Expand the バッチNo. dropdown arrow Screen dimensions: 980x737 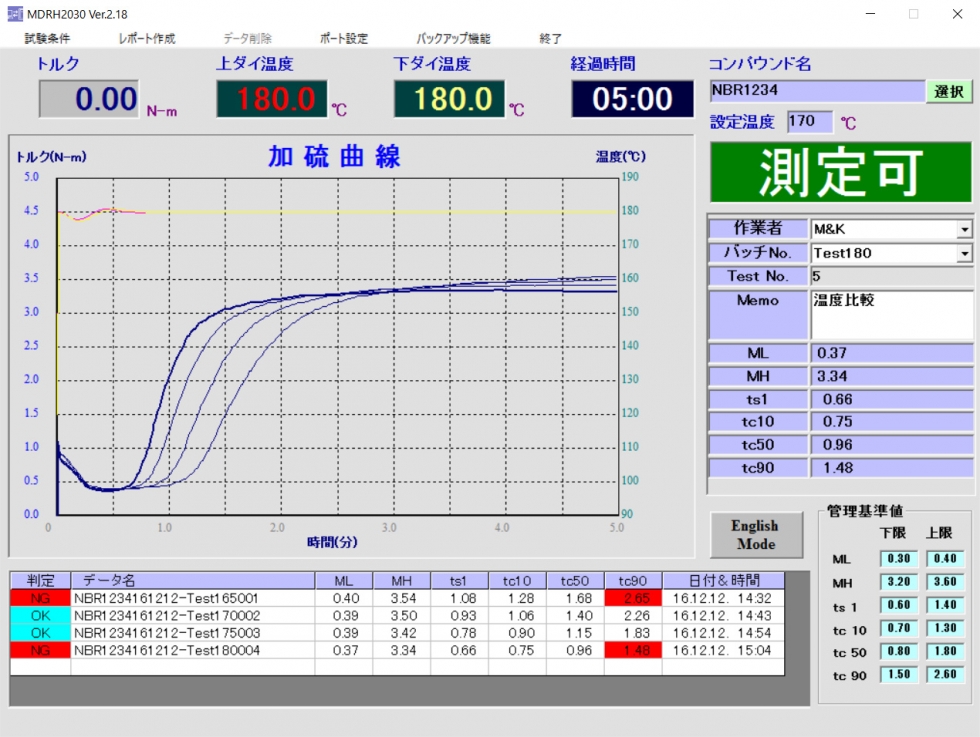[x=964, y=254]
